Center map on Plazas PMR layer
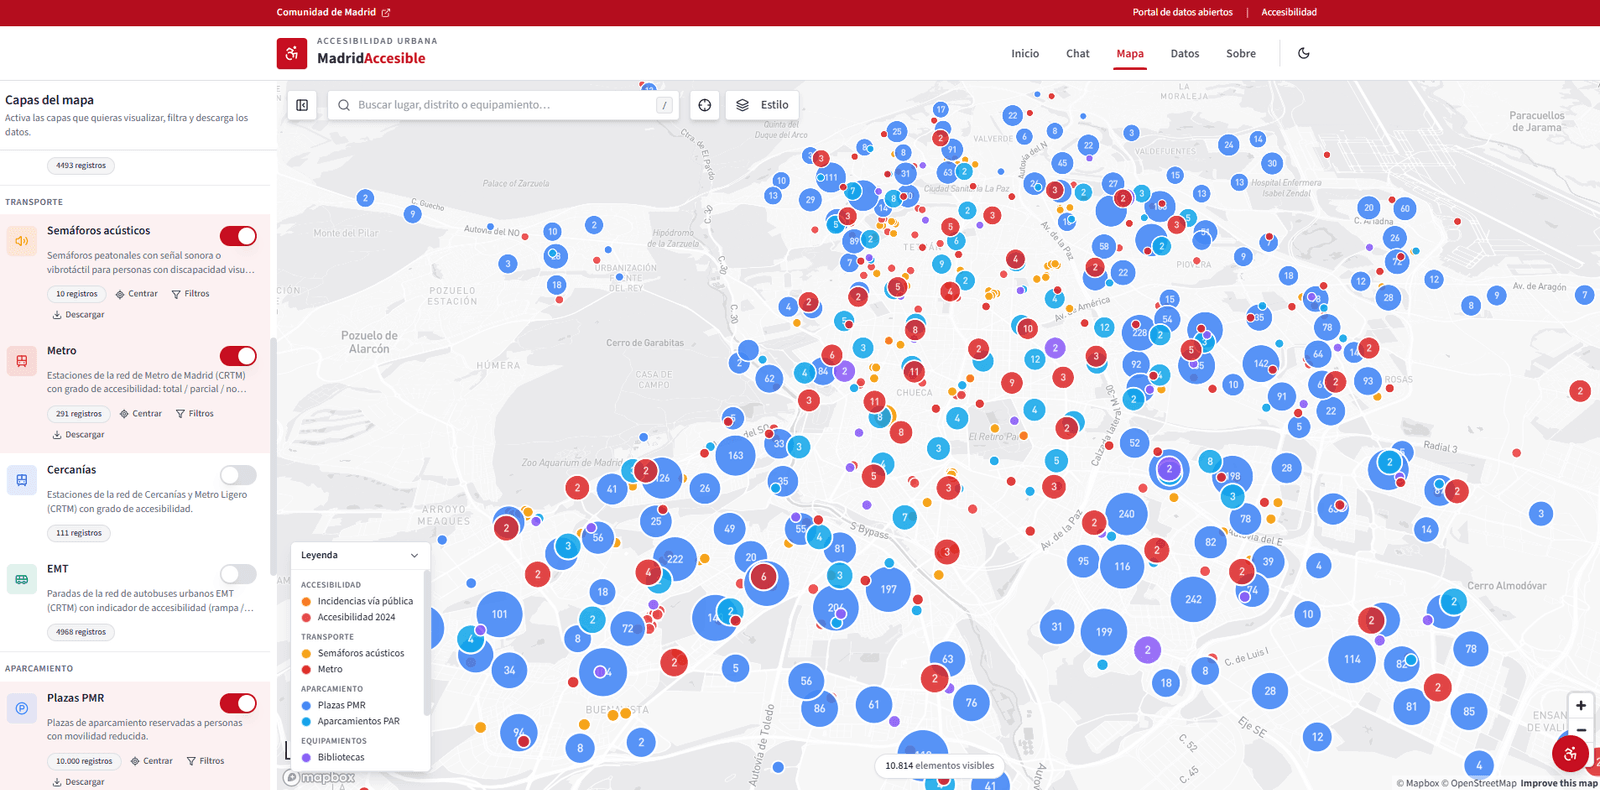1600x790 pixels. (x=151, y=761)
